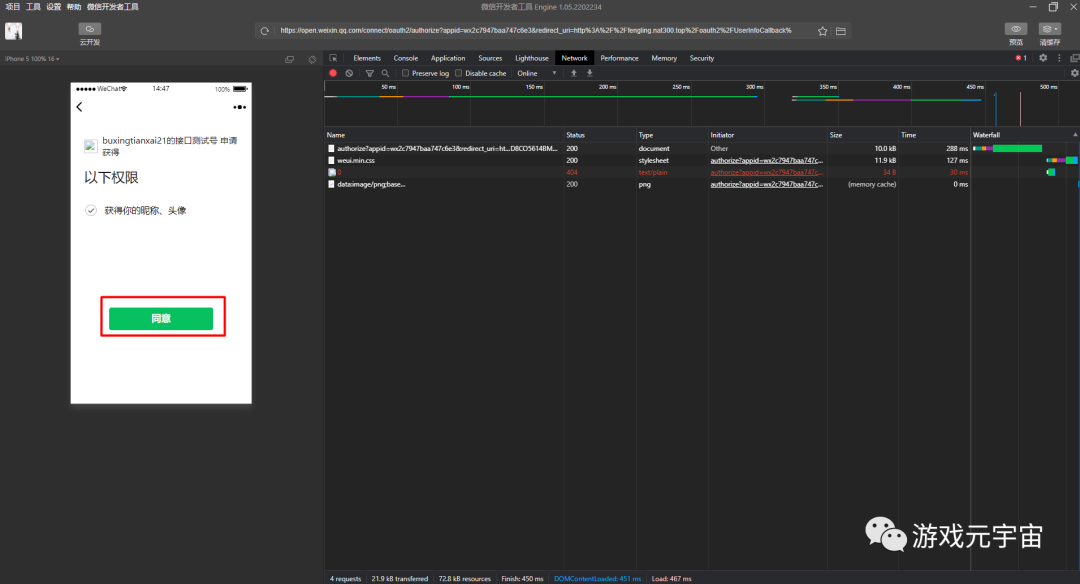Sort by the Status column header

[x=599, y=135]
